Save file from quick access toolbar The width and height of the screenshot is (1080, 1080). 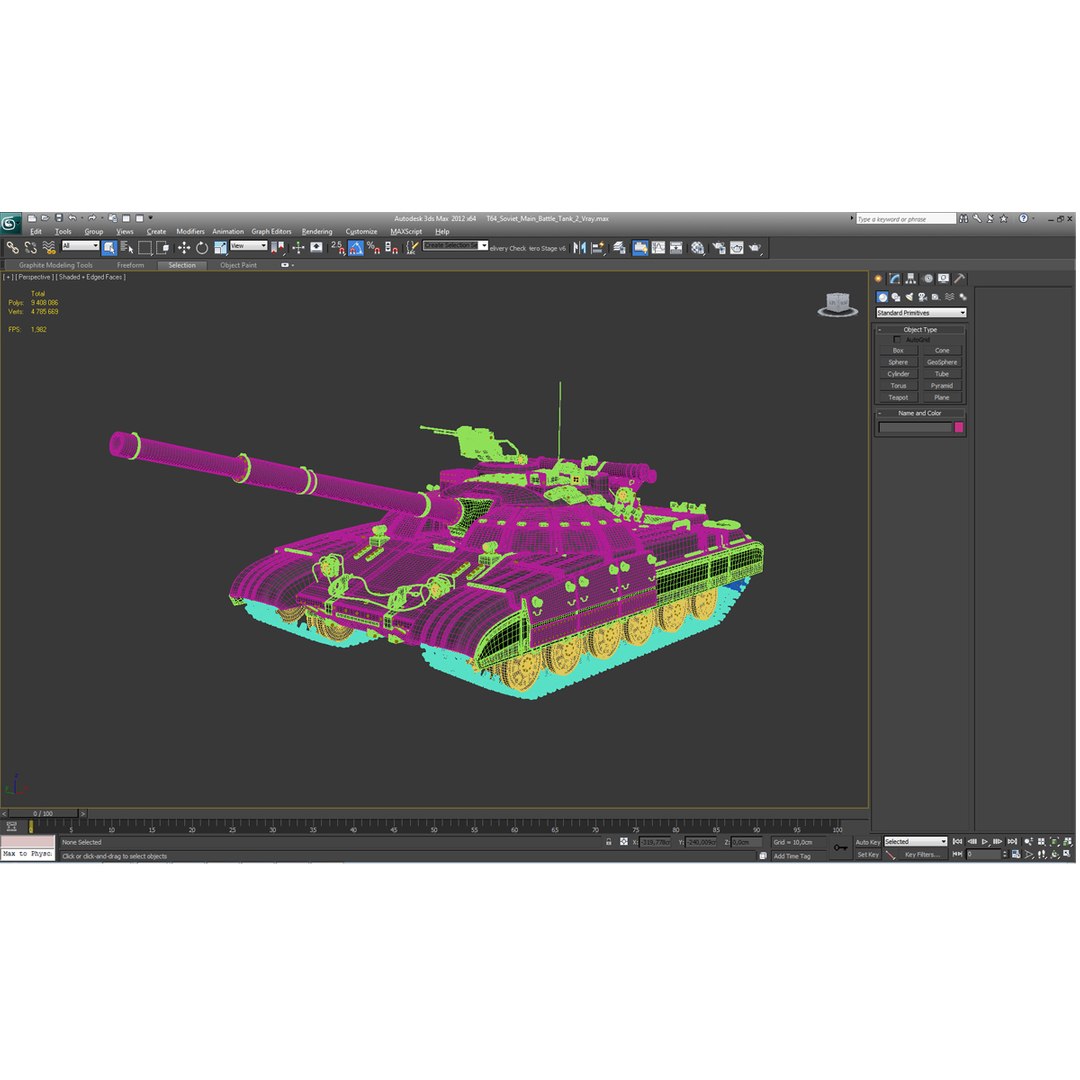(x=59, y=218)
